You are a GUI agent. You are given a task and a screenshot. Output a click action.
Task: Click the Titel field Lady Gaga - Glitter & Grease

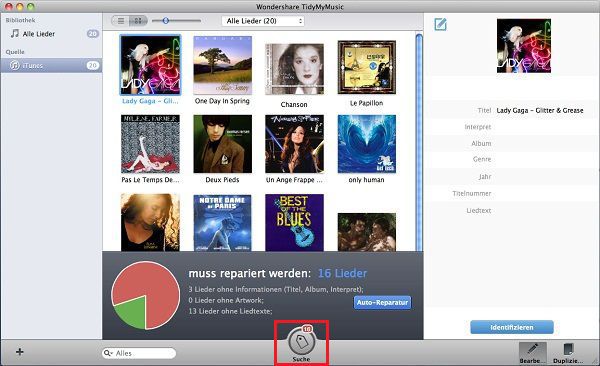540,110
